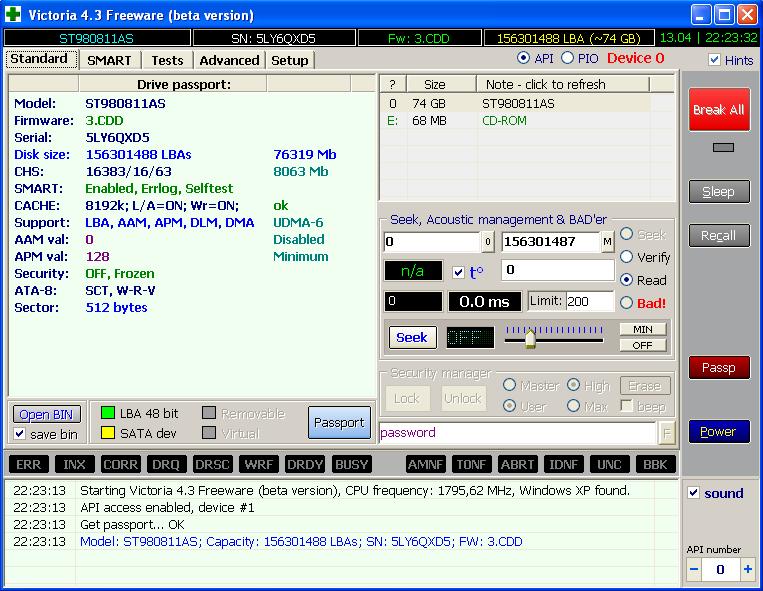
Task: Click the small 0 button beside start LBA
Action: click(488, 242)
